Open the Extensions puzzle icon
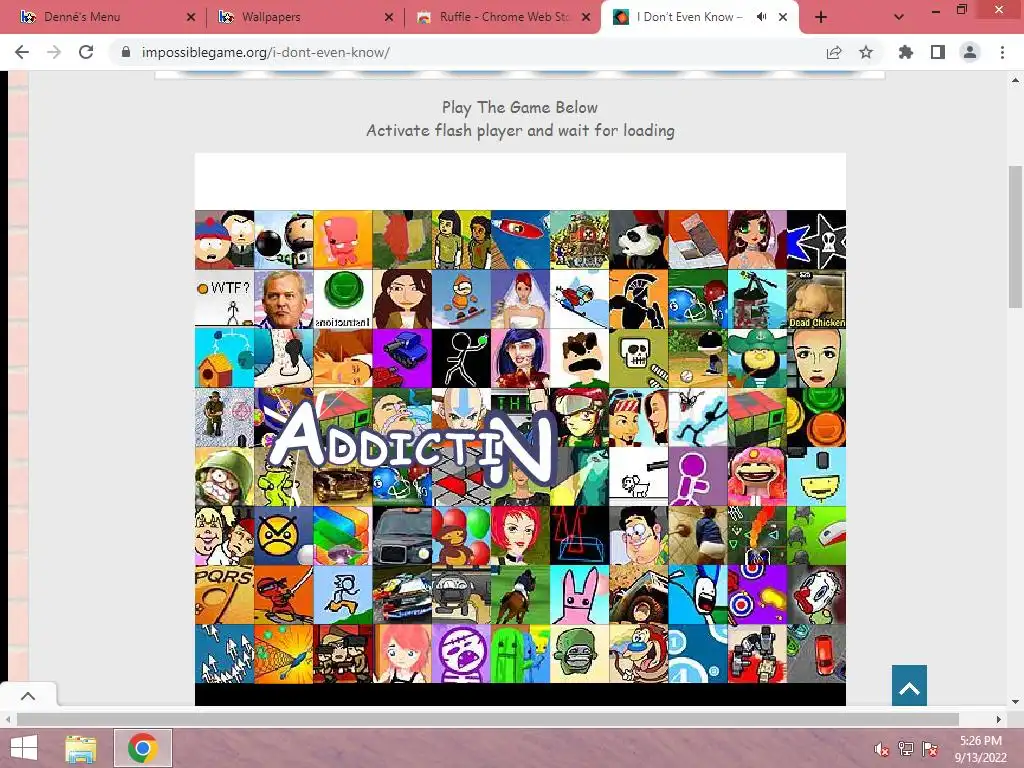Screen dimensions: 1024x768 [x=906, y=52]
